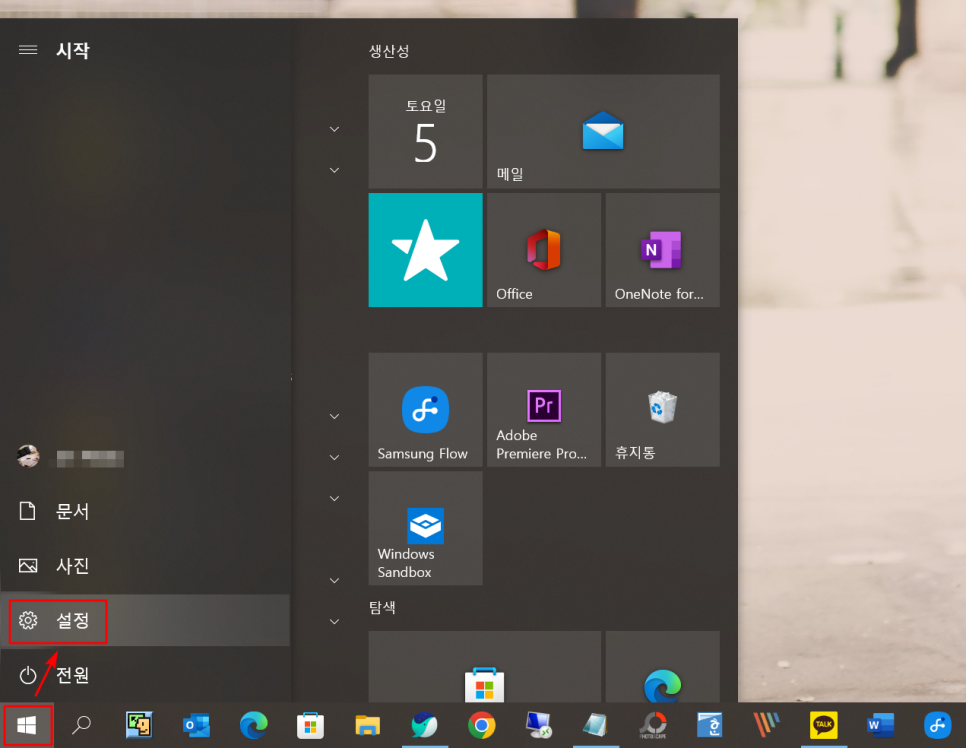The width and height of the screenshot is (966, 748).
Task: Open Google Chrome from the taskbar
Action: 481,725
